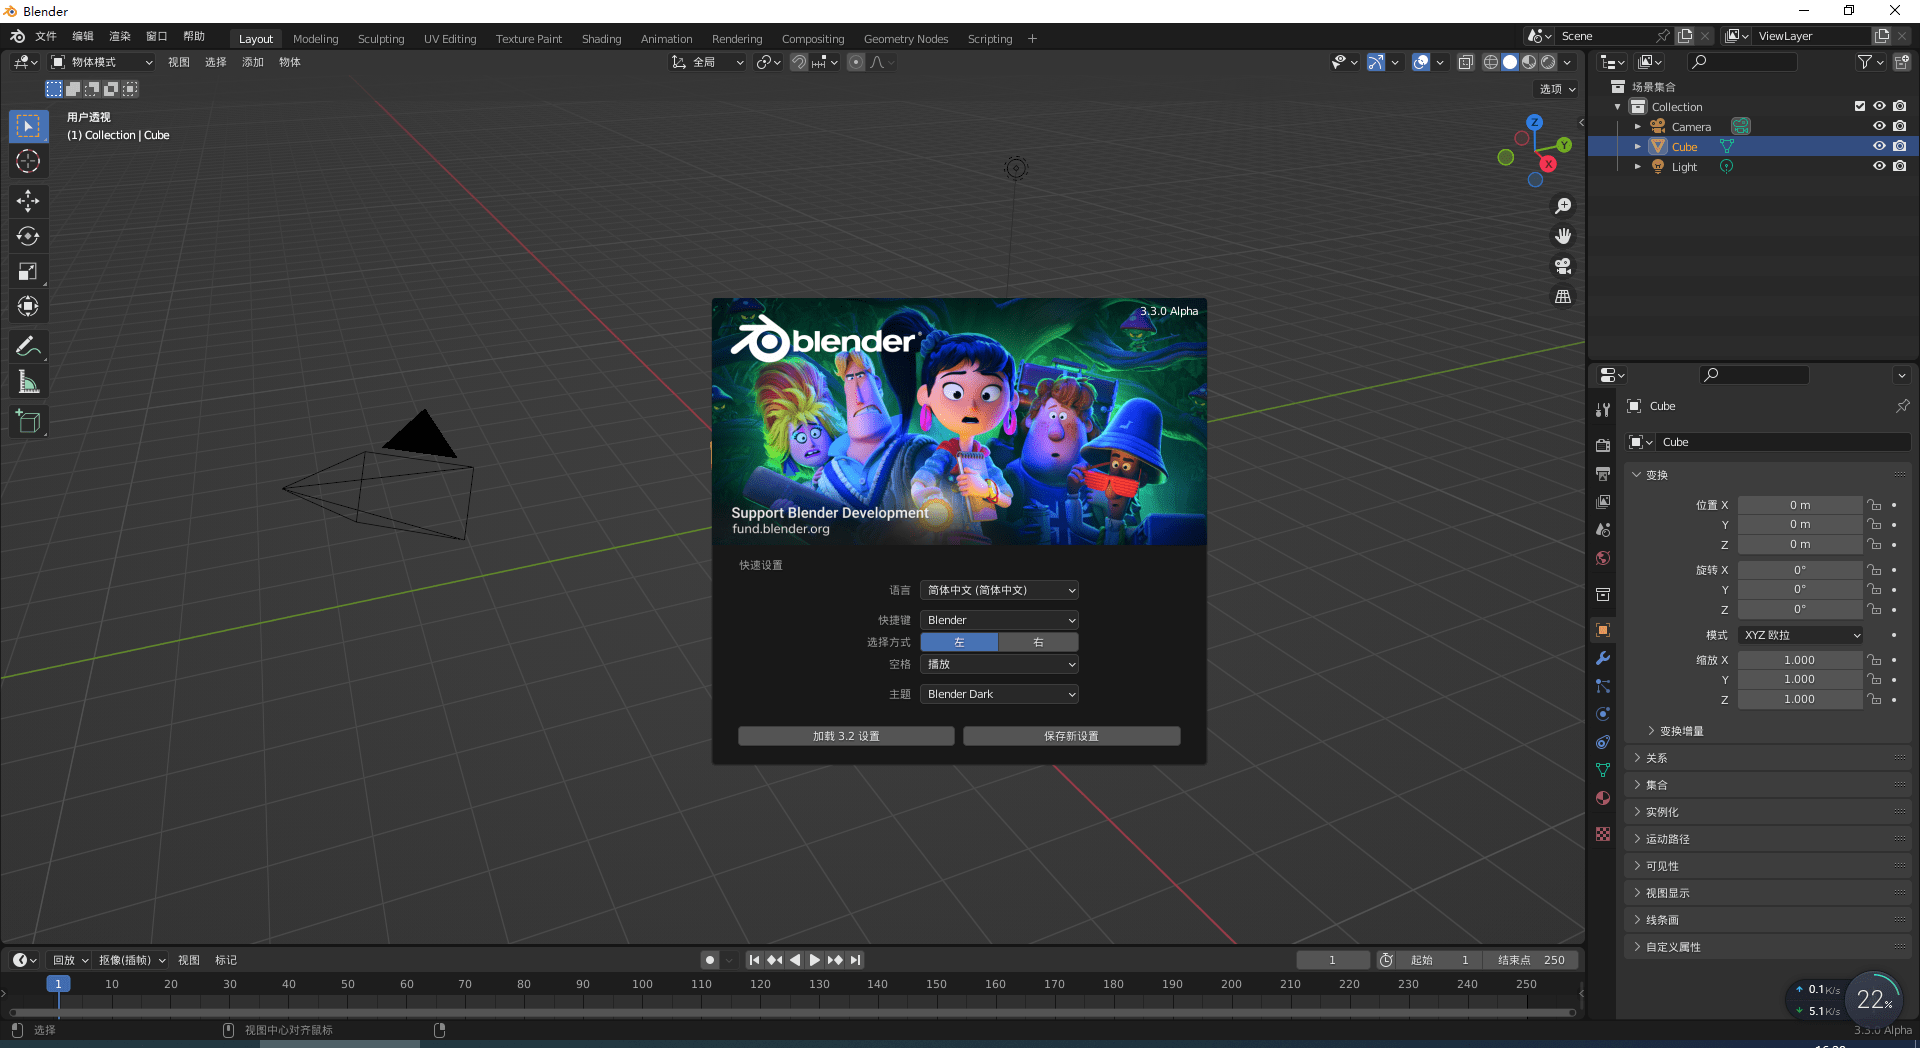Toggle camera view icon
Screen dimensions: 1920x1048
1563,266
